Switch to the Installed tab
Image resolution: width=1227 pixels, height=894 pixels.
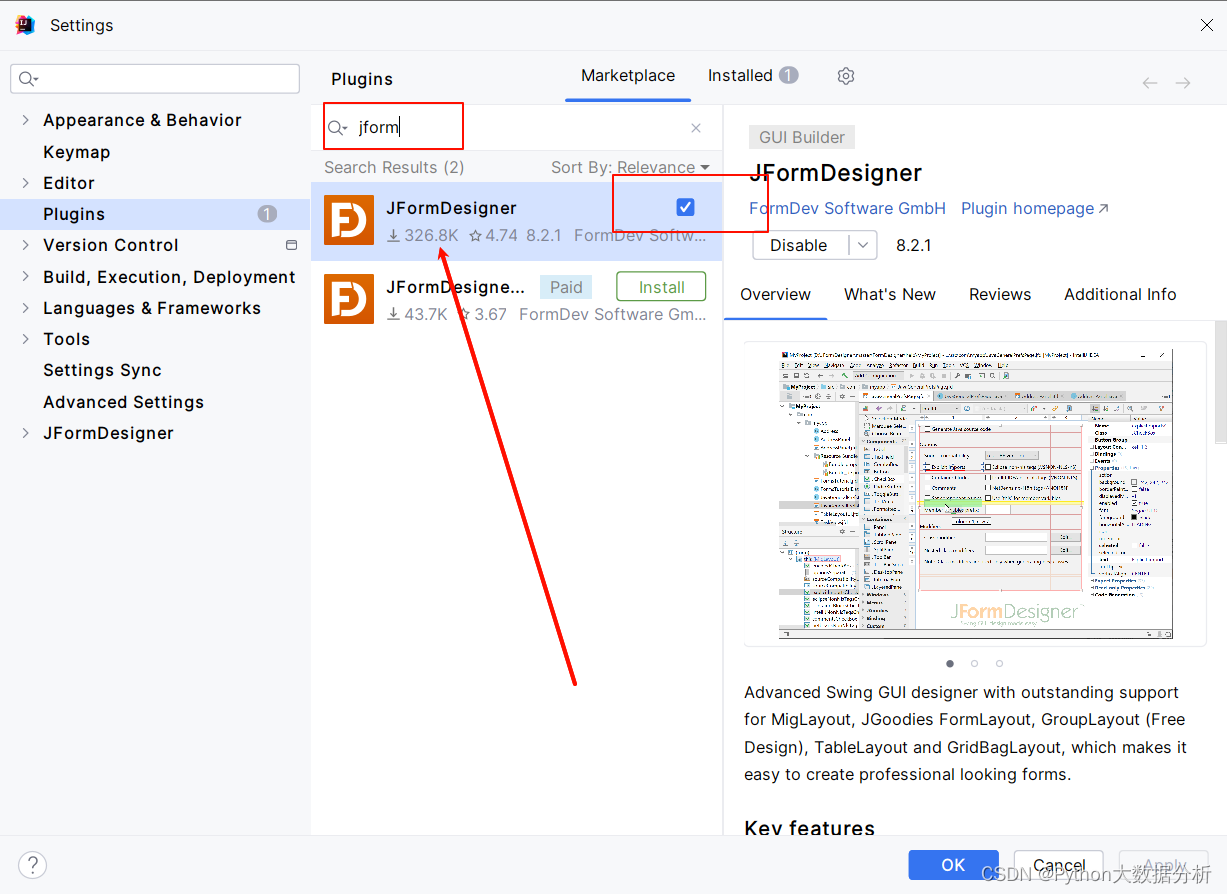click(752, 76)
